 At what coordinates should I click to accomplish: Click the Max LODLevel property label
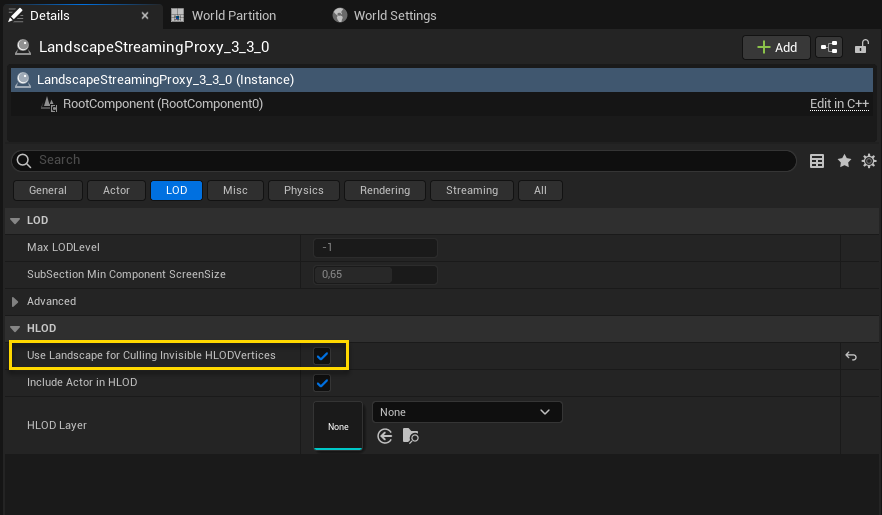pyautogui.click(x=63, y=248)
